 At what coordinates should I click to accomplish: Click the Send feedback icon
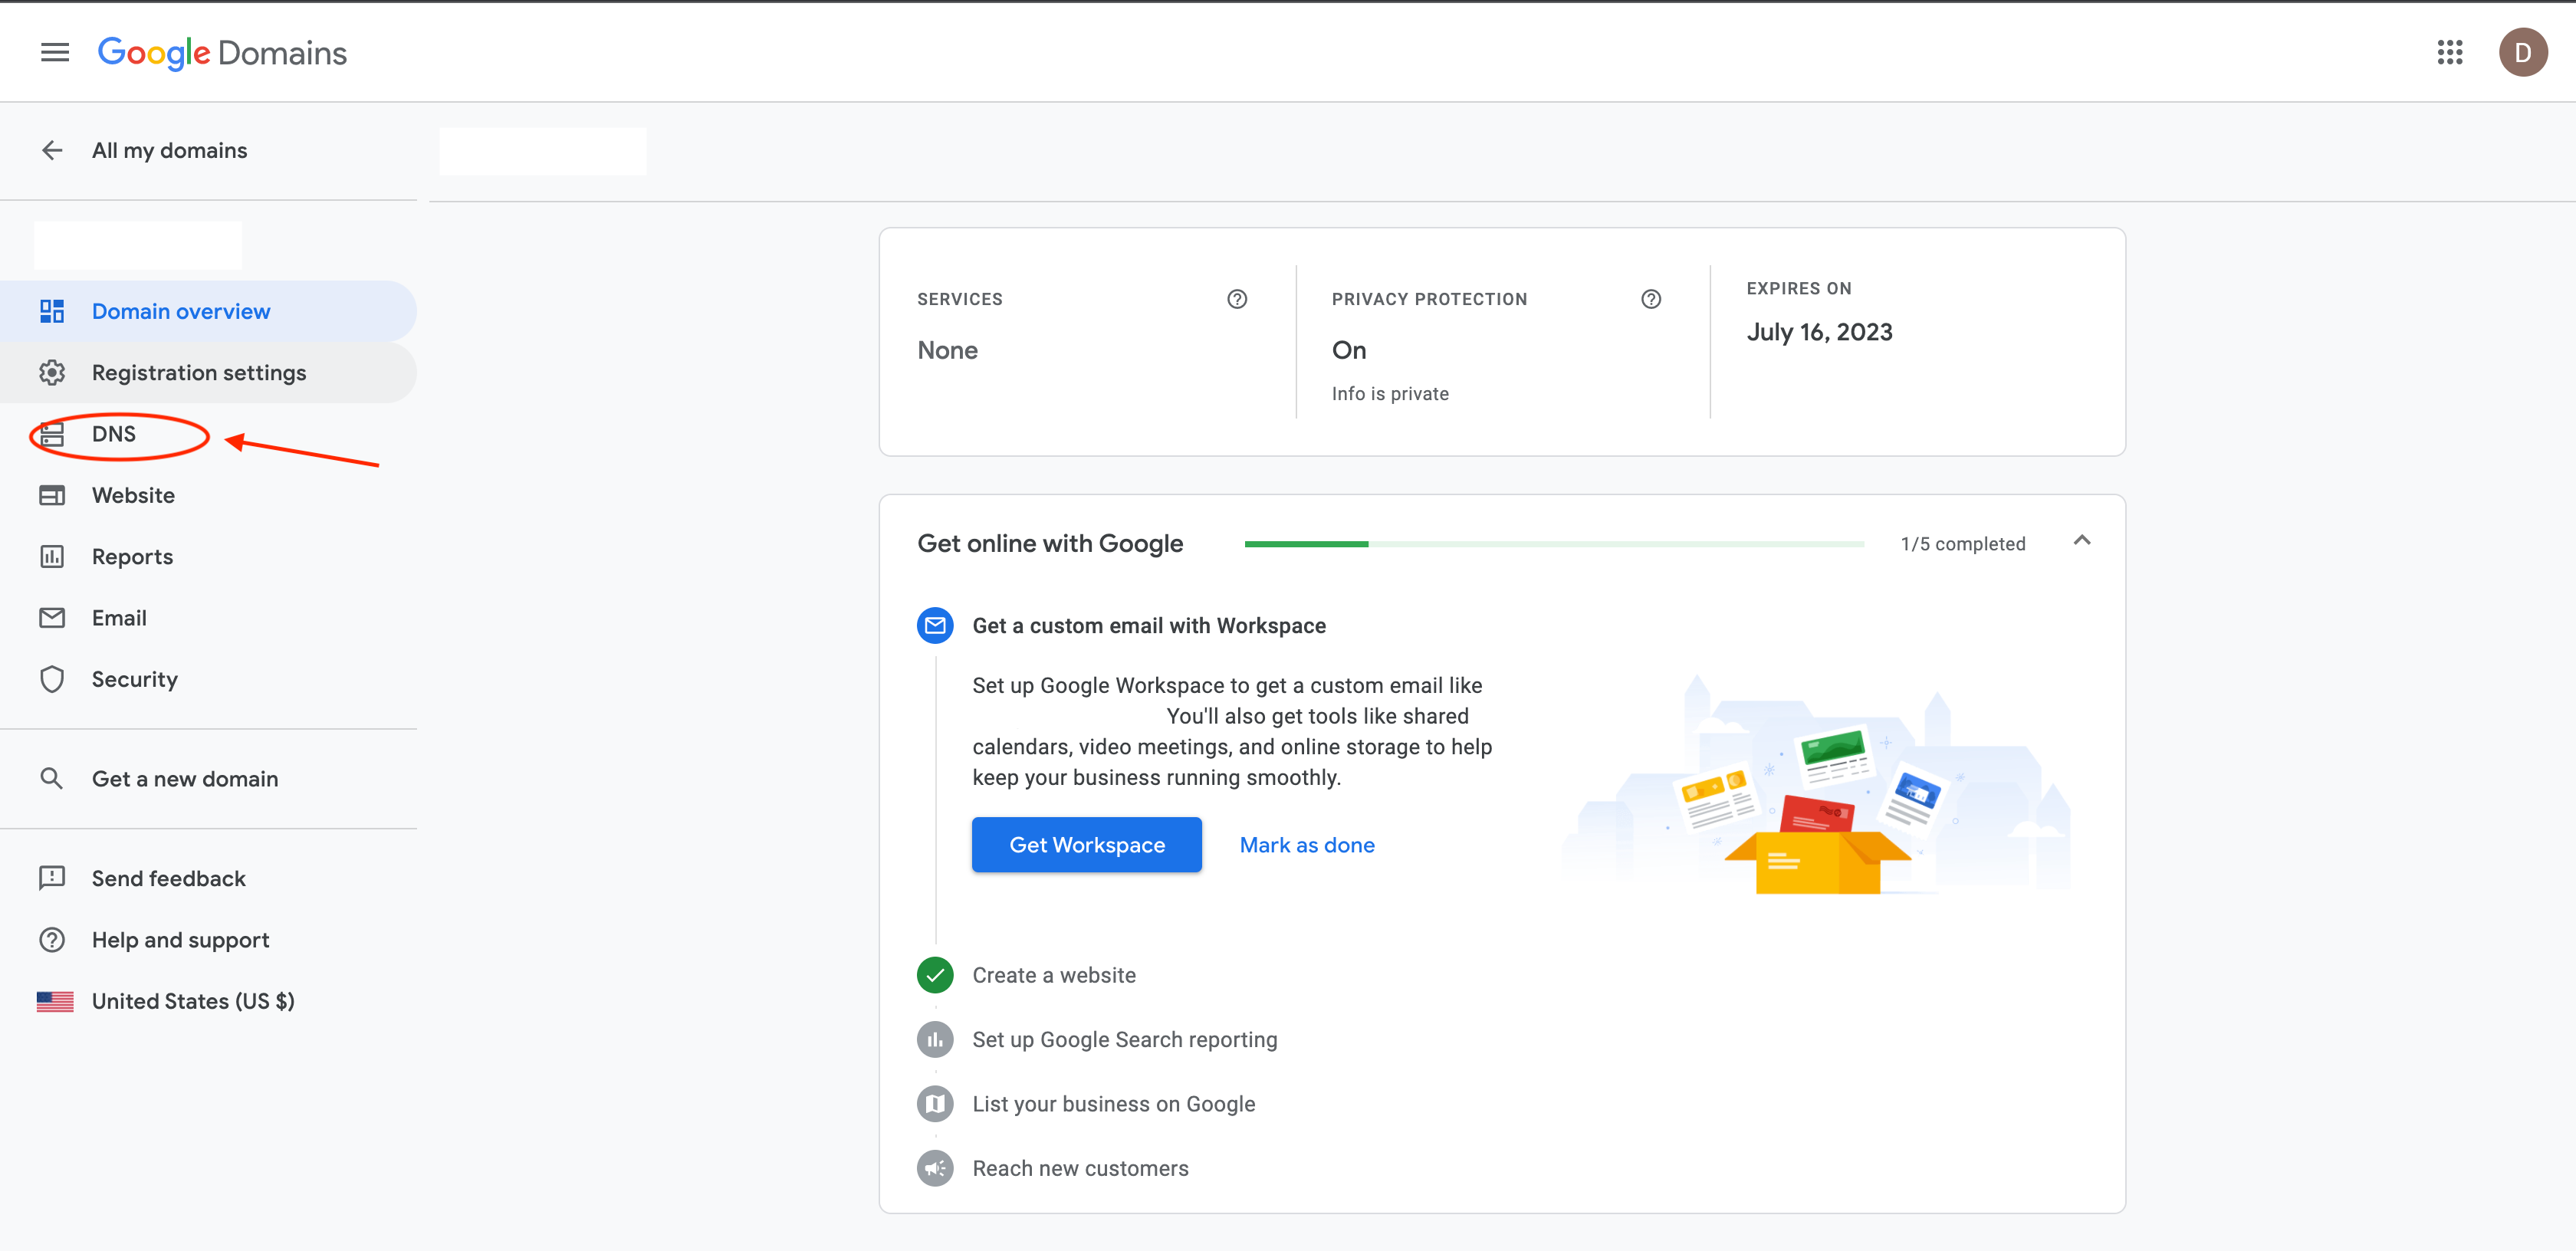point(52,878)
